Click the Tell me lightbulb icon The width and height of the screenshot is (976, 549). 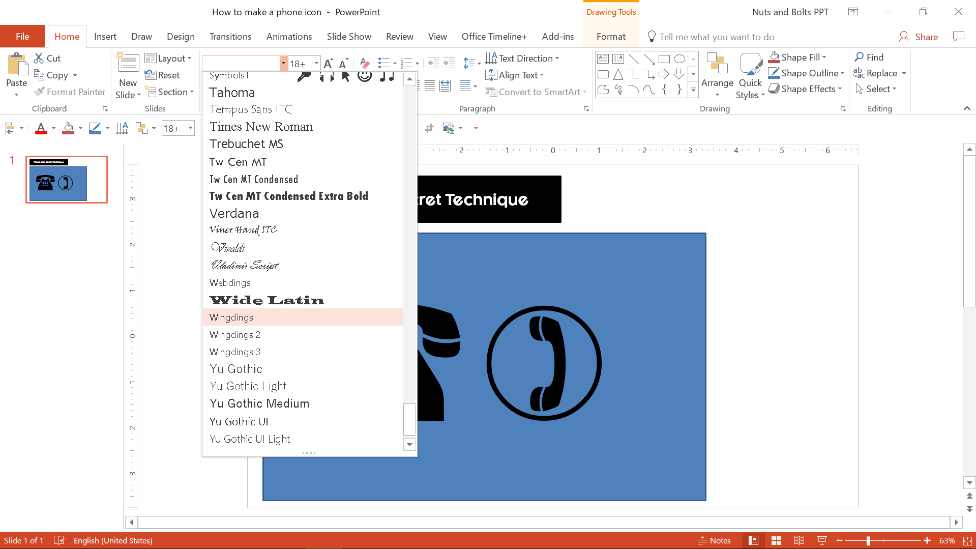652,37
